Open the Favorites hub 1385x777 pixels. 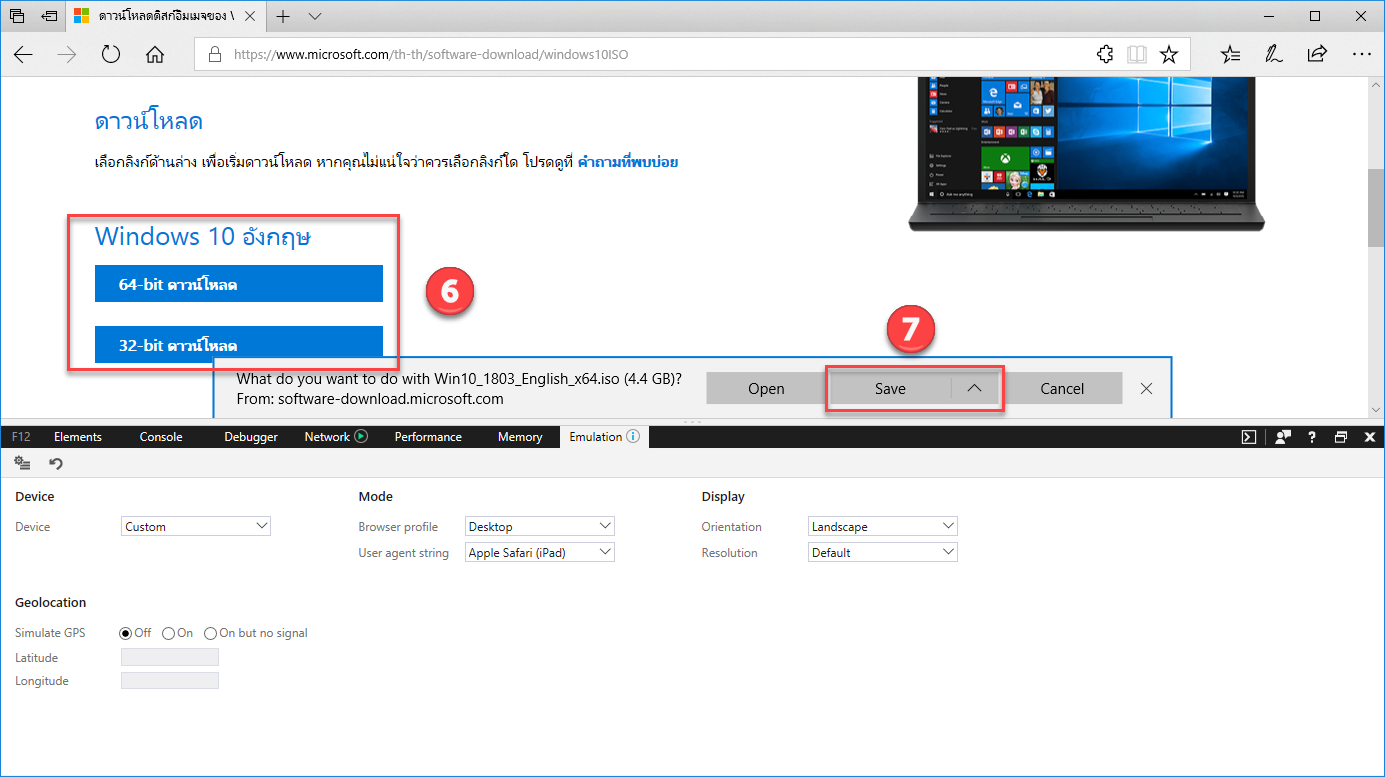(x=1231, y=55)
